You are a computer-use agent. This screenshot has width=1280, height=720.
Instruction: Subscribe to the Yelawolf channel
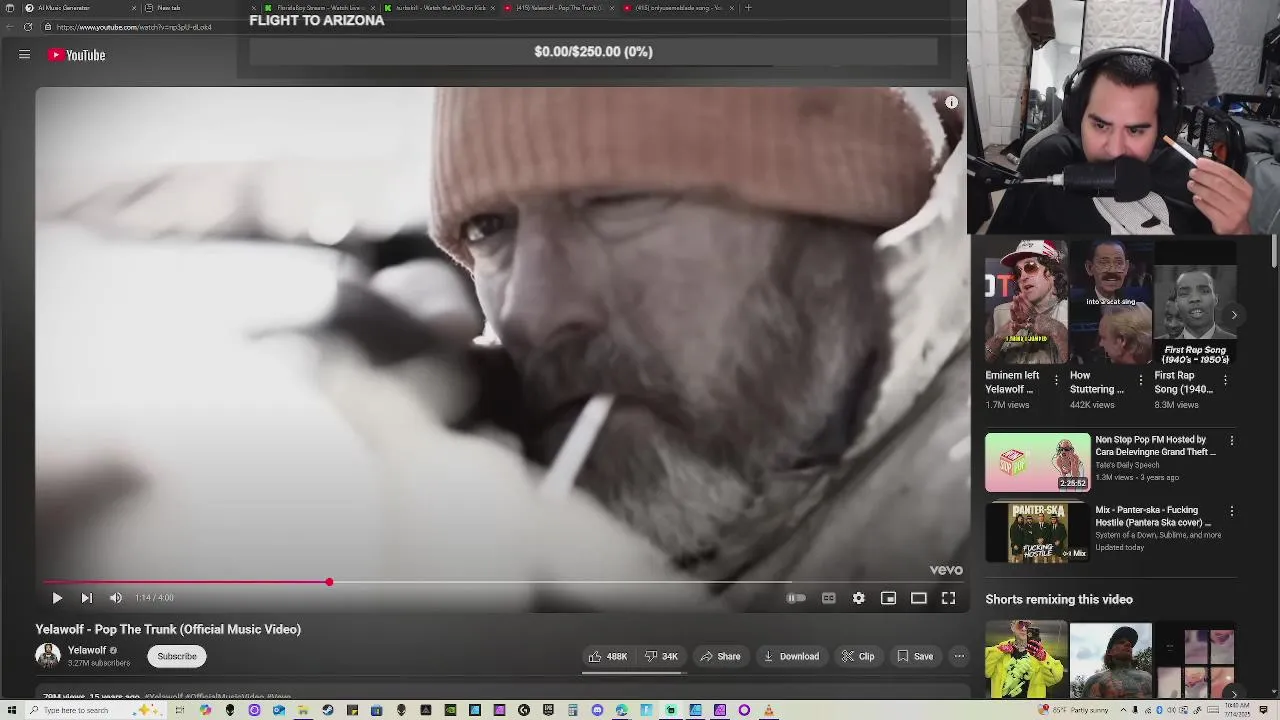coord(177,656)
